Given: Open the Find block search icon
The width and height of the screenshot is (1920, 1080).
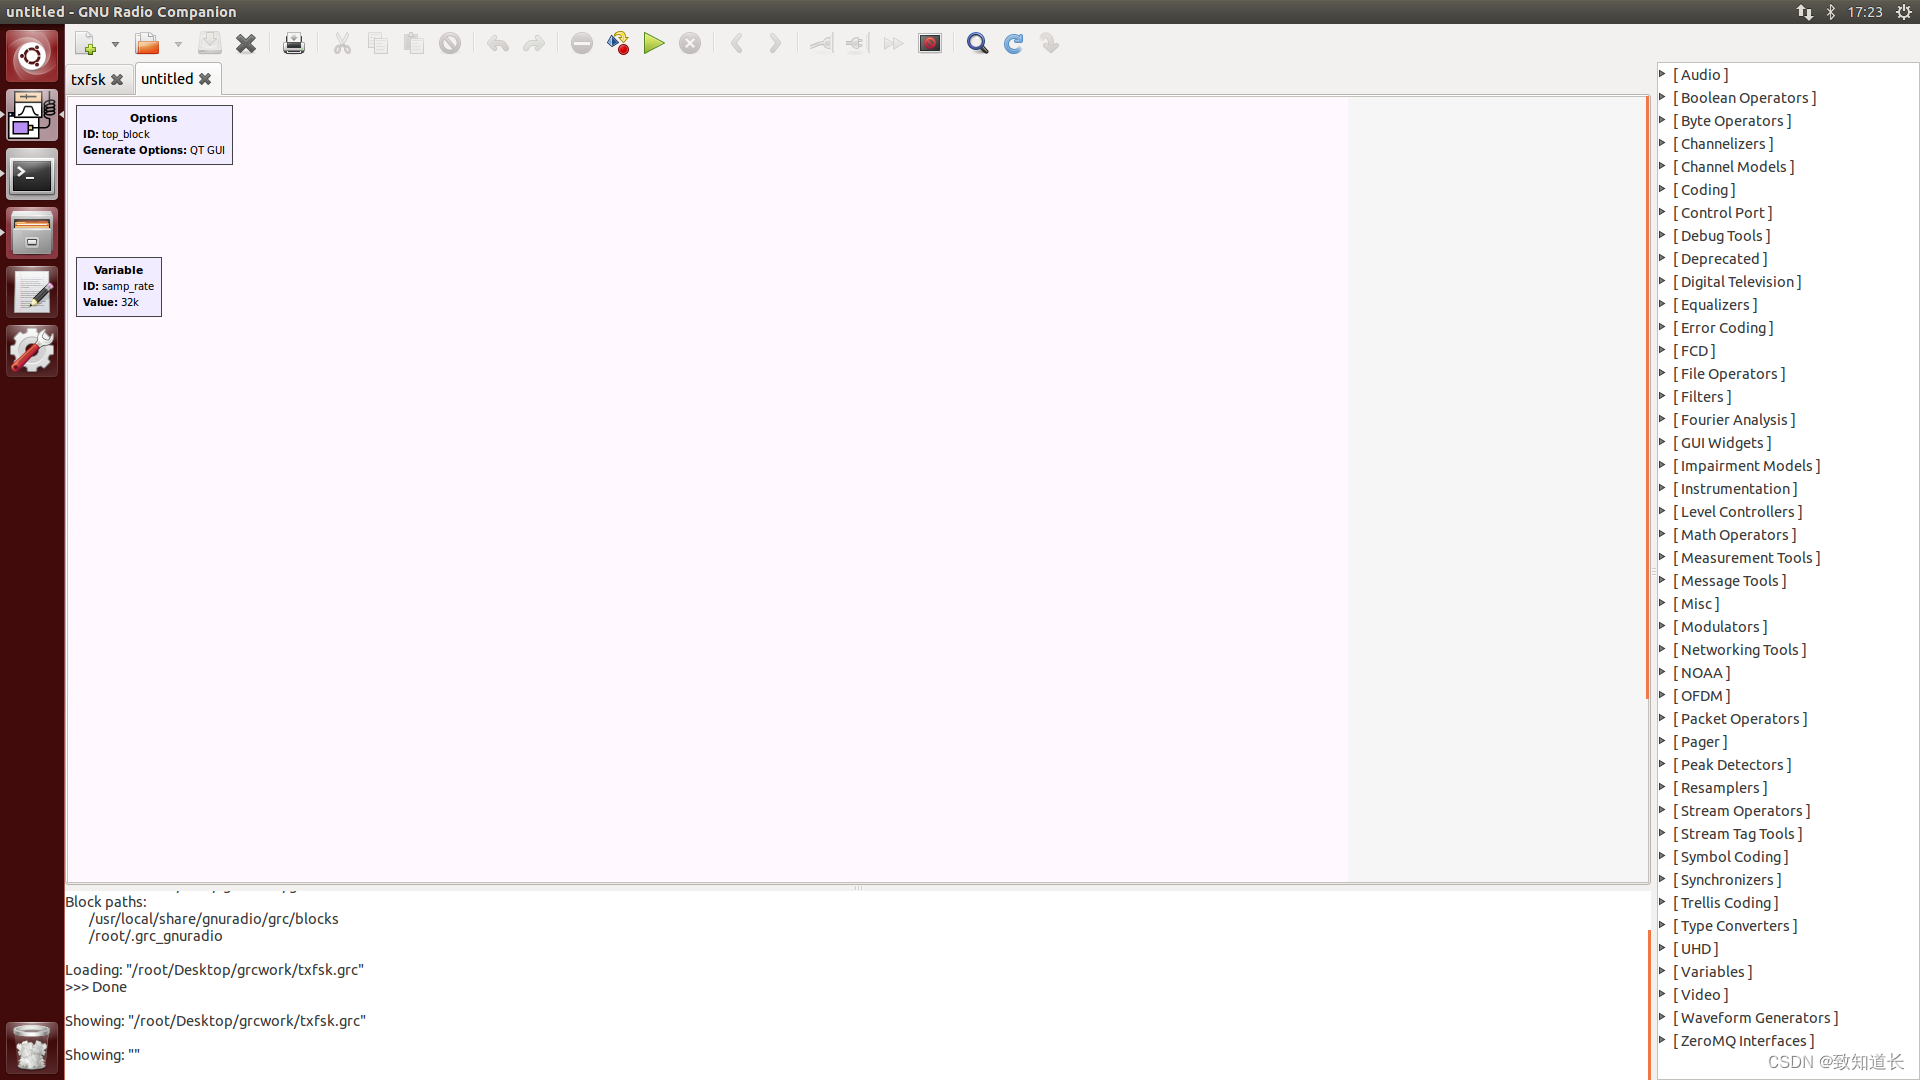Looking at the screenshot, I should point(977,43).
